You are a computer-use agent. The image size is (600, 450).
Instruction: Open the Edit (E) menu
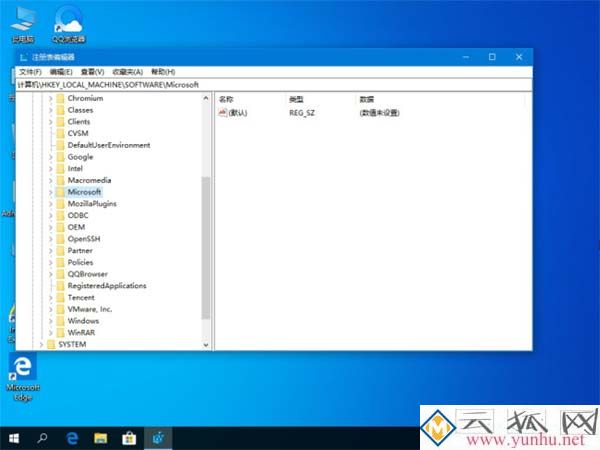click(x=61, y=72)
